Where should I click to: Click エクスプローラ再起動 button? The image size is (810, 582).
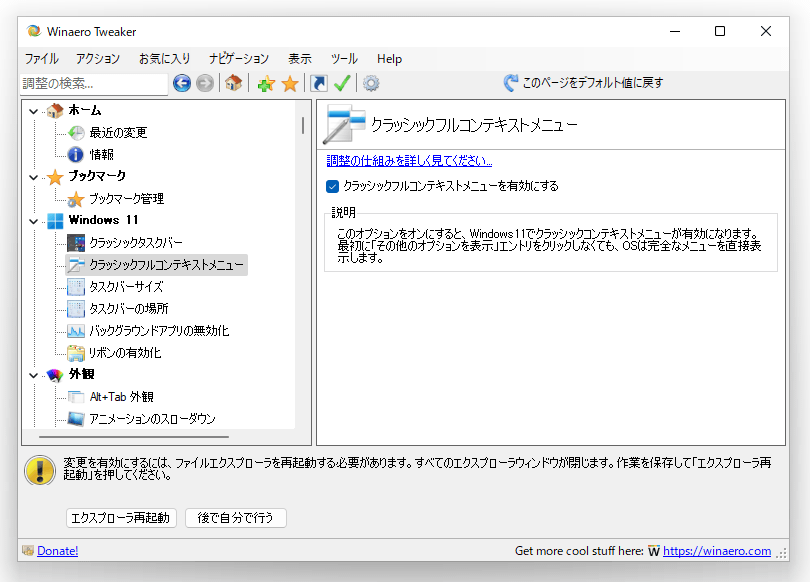121,517
